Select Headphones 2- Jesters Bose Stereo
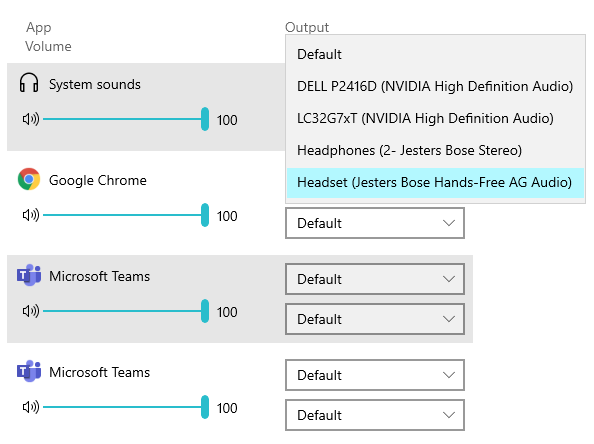Image resolution: width=594 pixels, height=444 pixels. [x=435, y=150]
